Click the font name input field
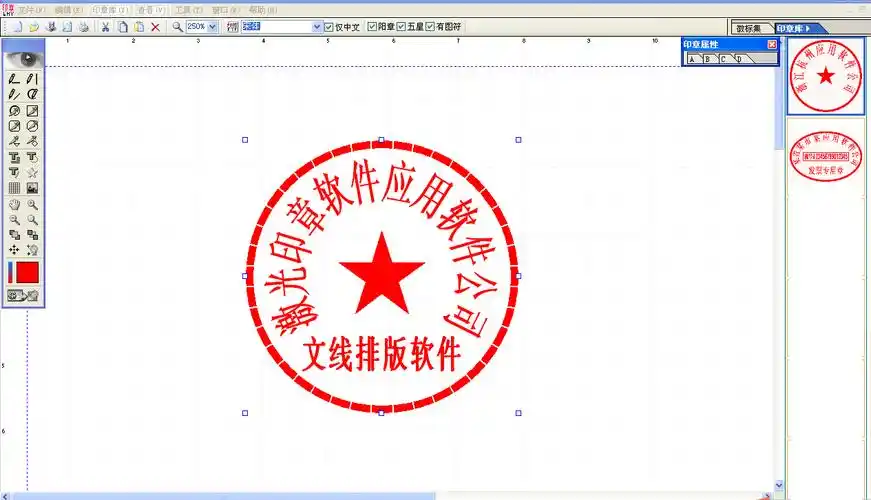 click(277, 27)
